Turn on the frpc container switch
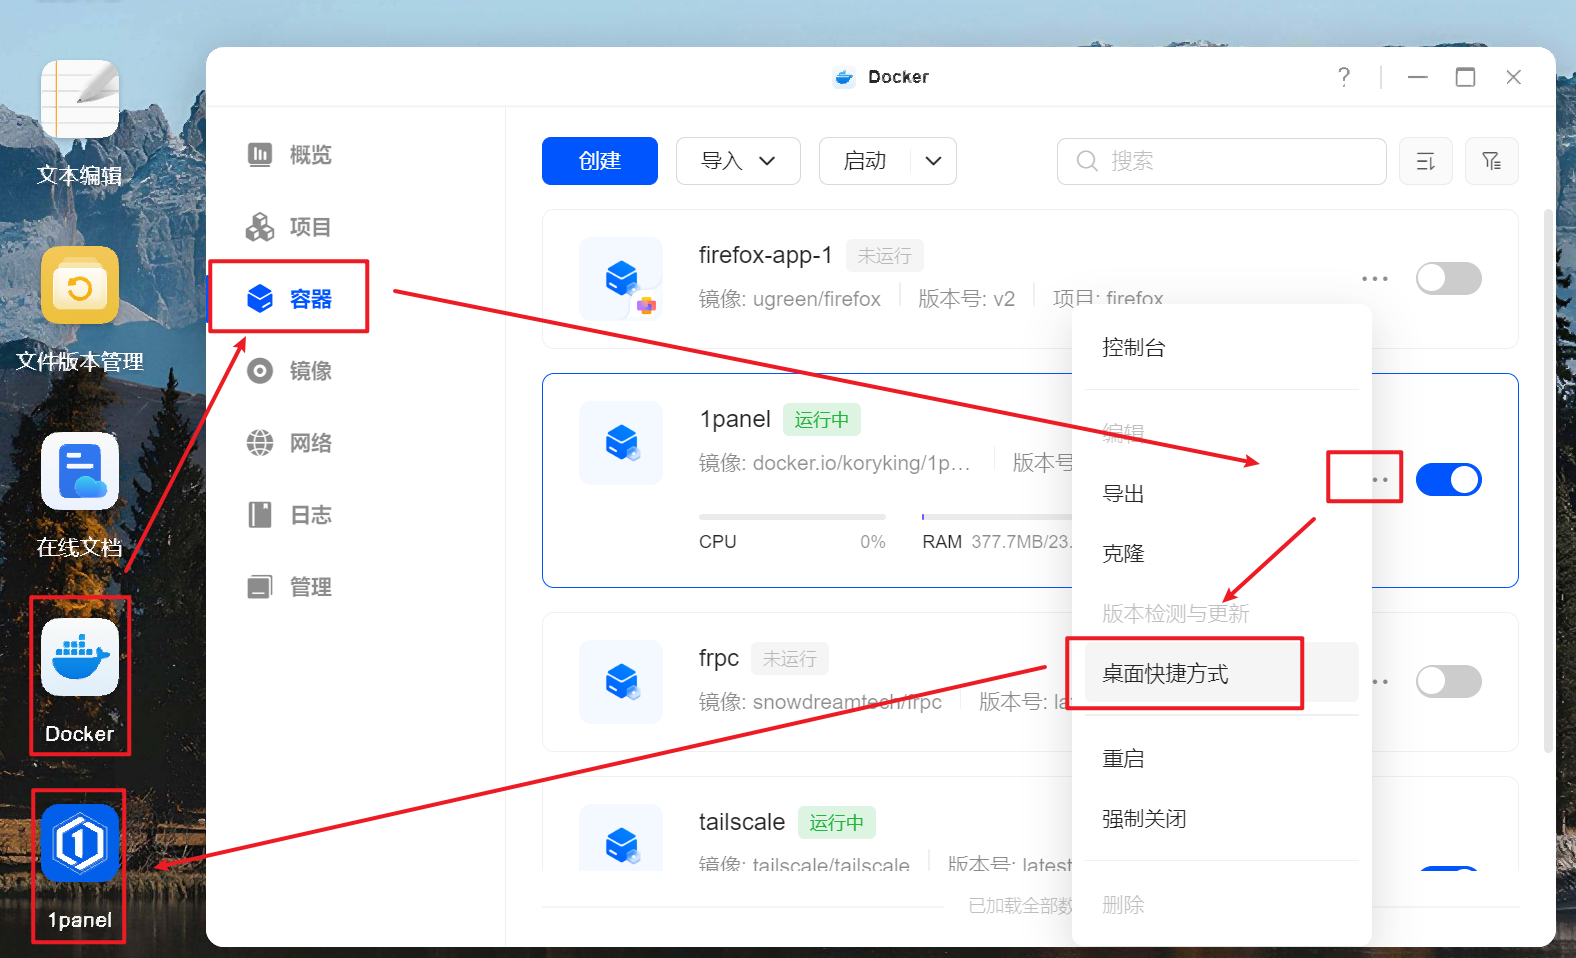The width and height of the screenshot is (1576, 958). pyautogui.click(x=1448, y=682)
